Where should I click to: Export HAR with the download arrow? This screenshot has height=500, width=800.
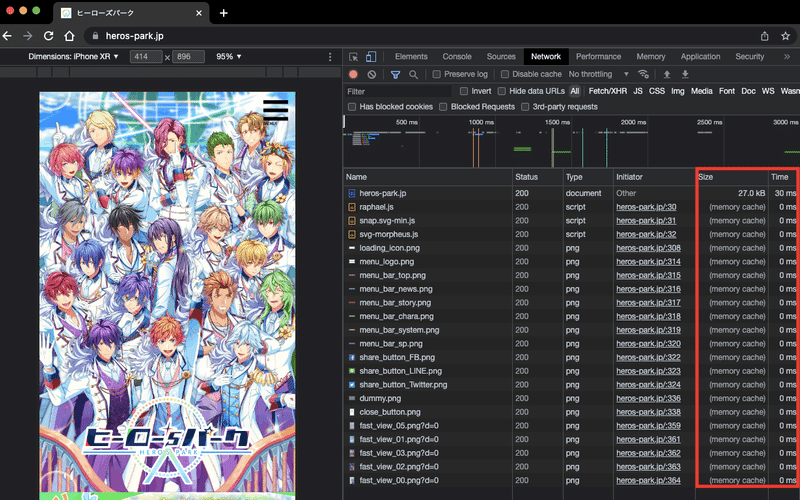point(685,74)
